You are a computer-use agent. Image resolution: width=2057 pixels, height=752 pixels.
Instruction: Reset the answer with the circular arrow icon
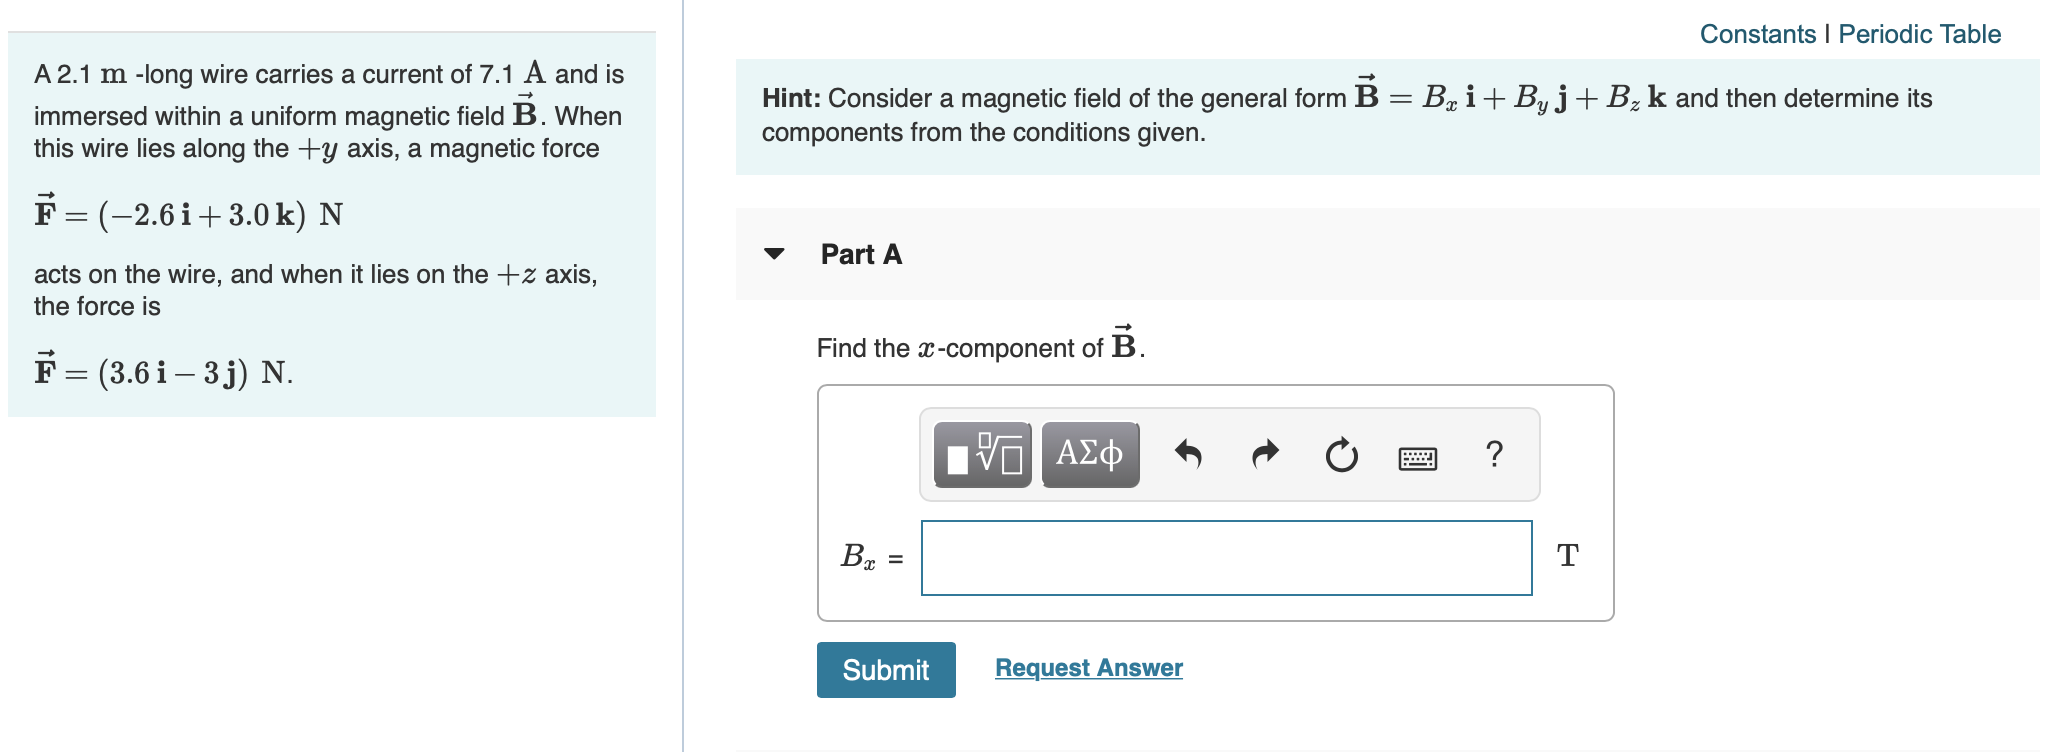(x=1340, y=455)
